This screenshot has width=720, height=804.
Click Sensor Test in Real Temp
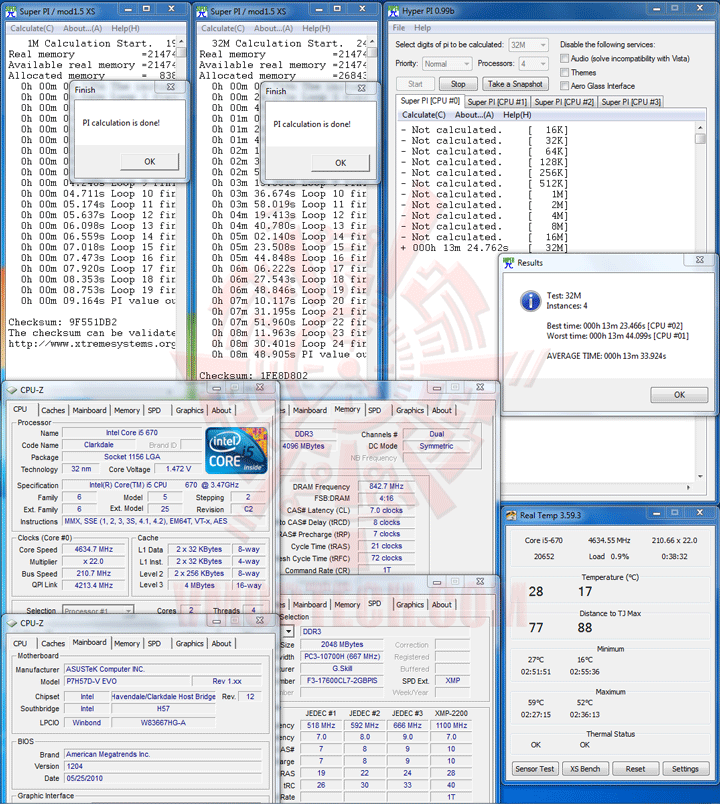[534, 769]
